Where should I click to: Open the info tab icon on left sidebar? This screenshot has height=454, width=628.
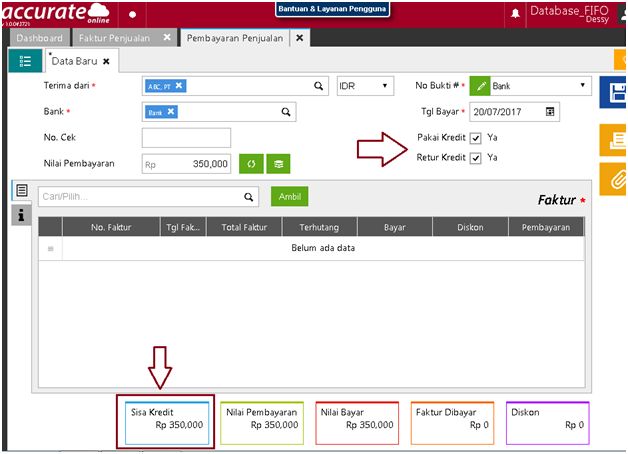(x=21, y=215)
